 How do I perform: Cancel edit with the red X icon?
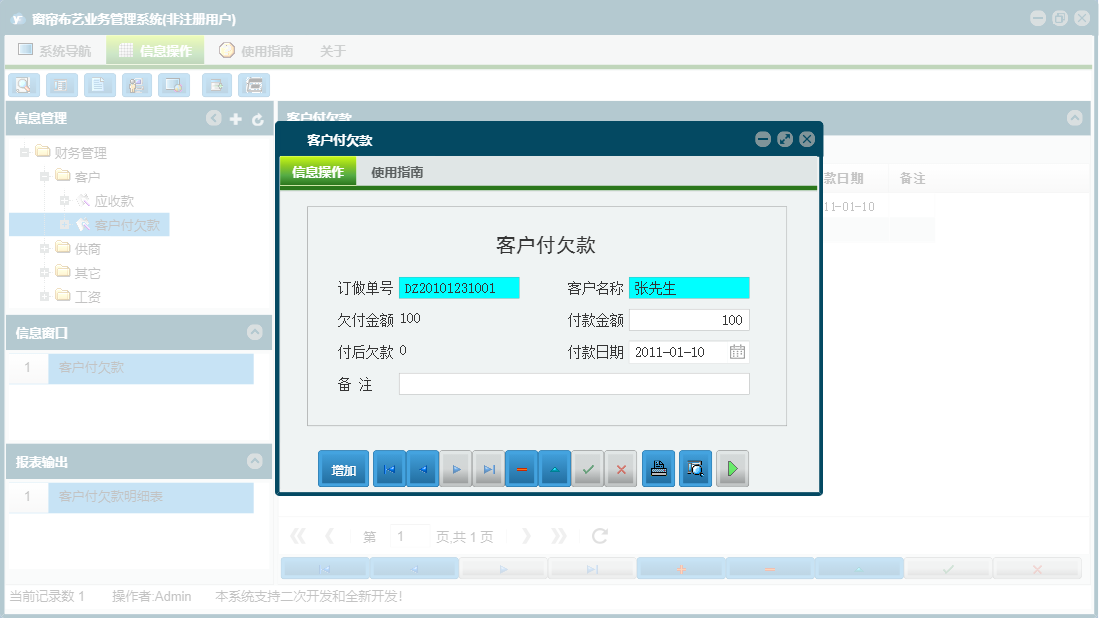[621, 468]
